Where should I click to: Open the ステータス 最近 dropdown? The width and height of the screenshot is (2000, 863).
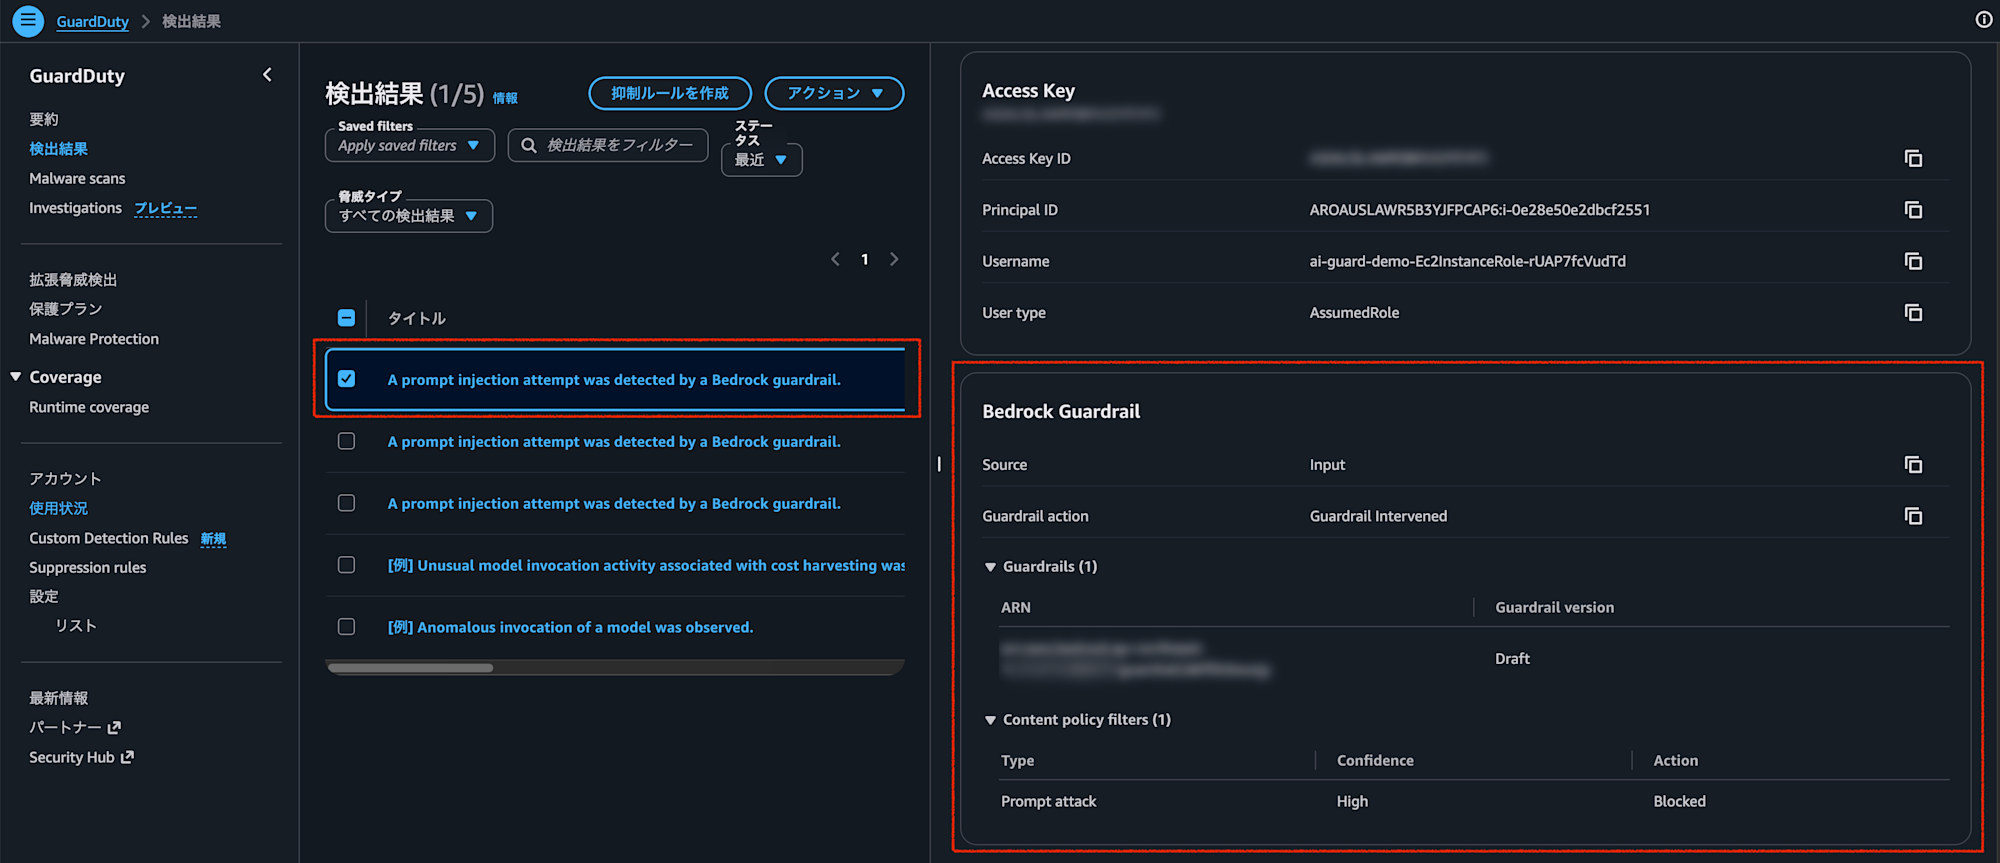coord(762,160)
